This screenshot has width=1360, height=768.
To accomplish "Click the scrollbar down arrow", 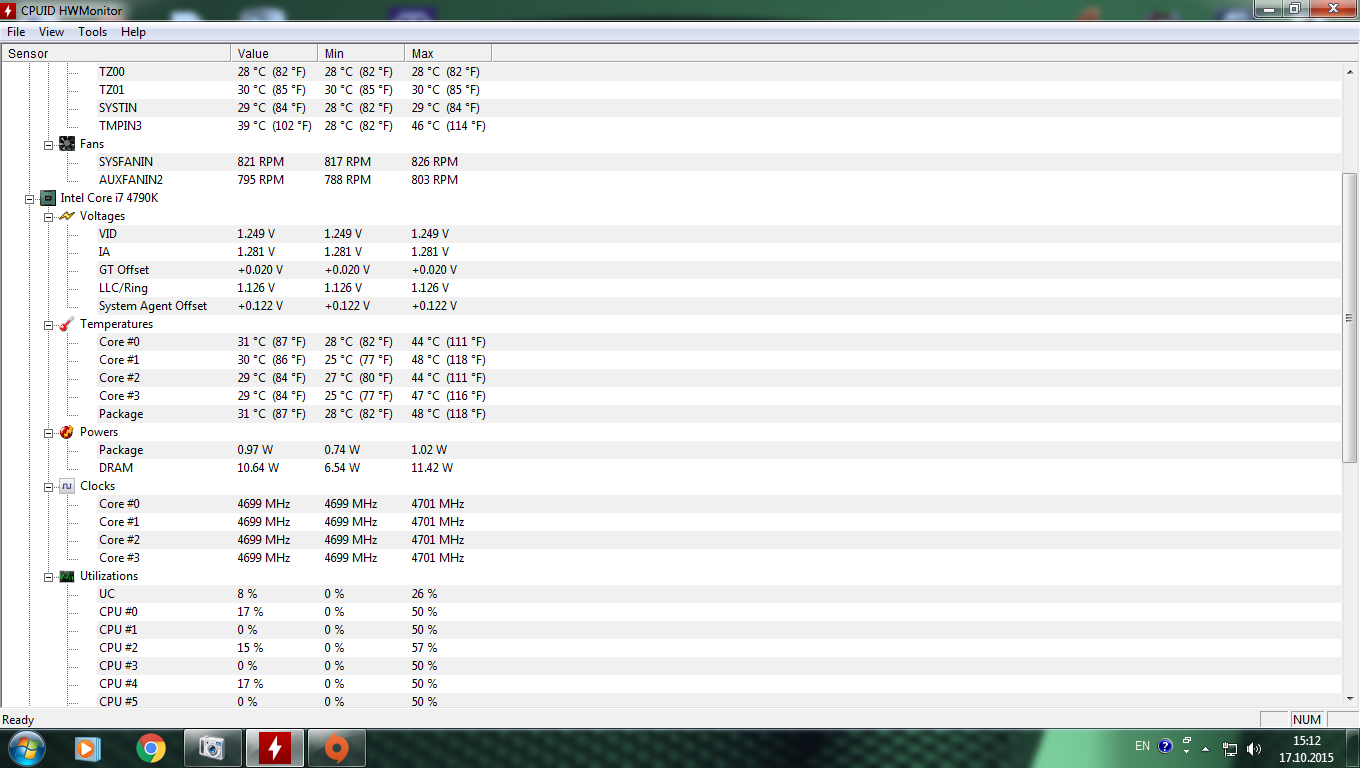I will (1349, 699).
